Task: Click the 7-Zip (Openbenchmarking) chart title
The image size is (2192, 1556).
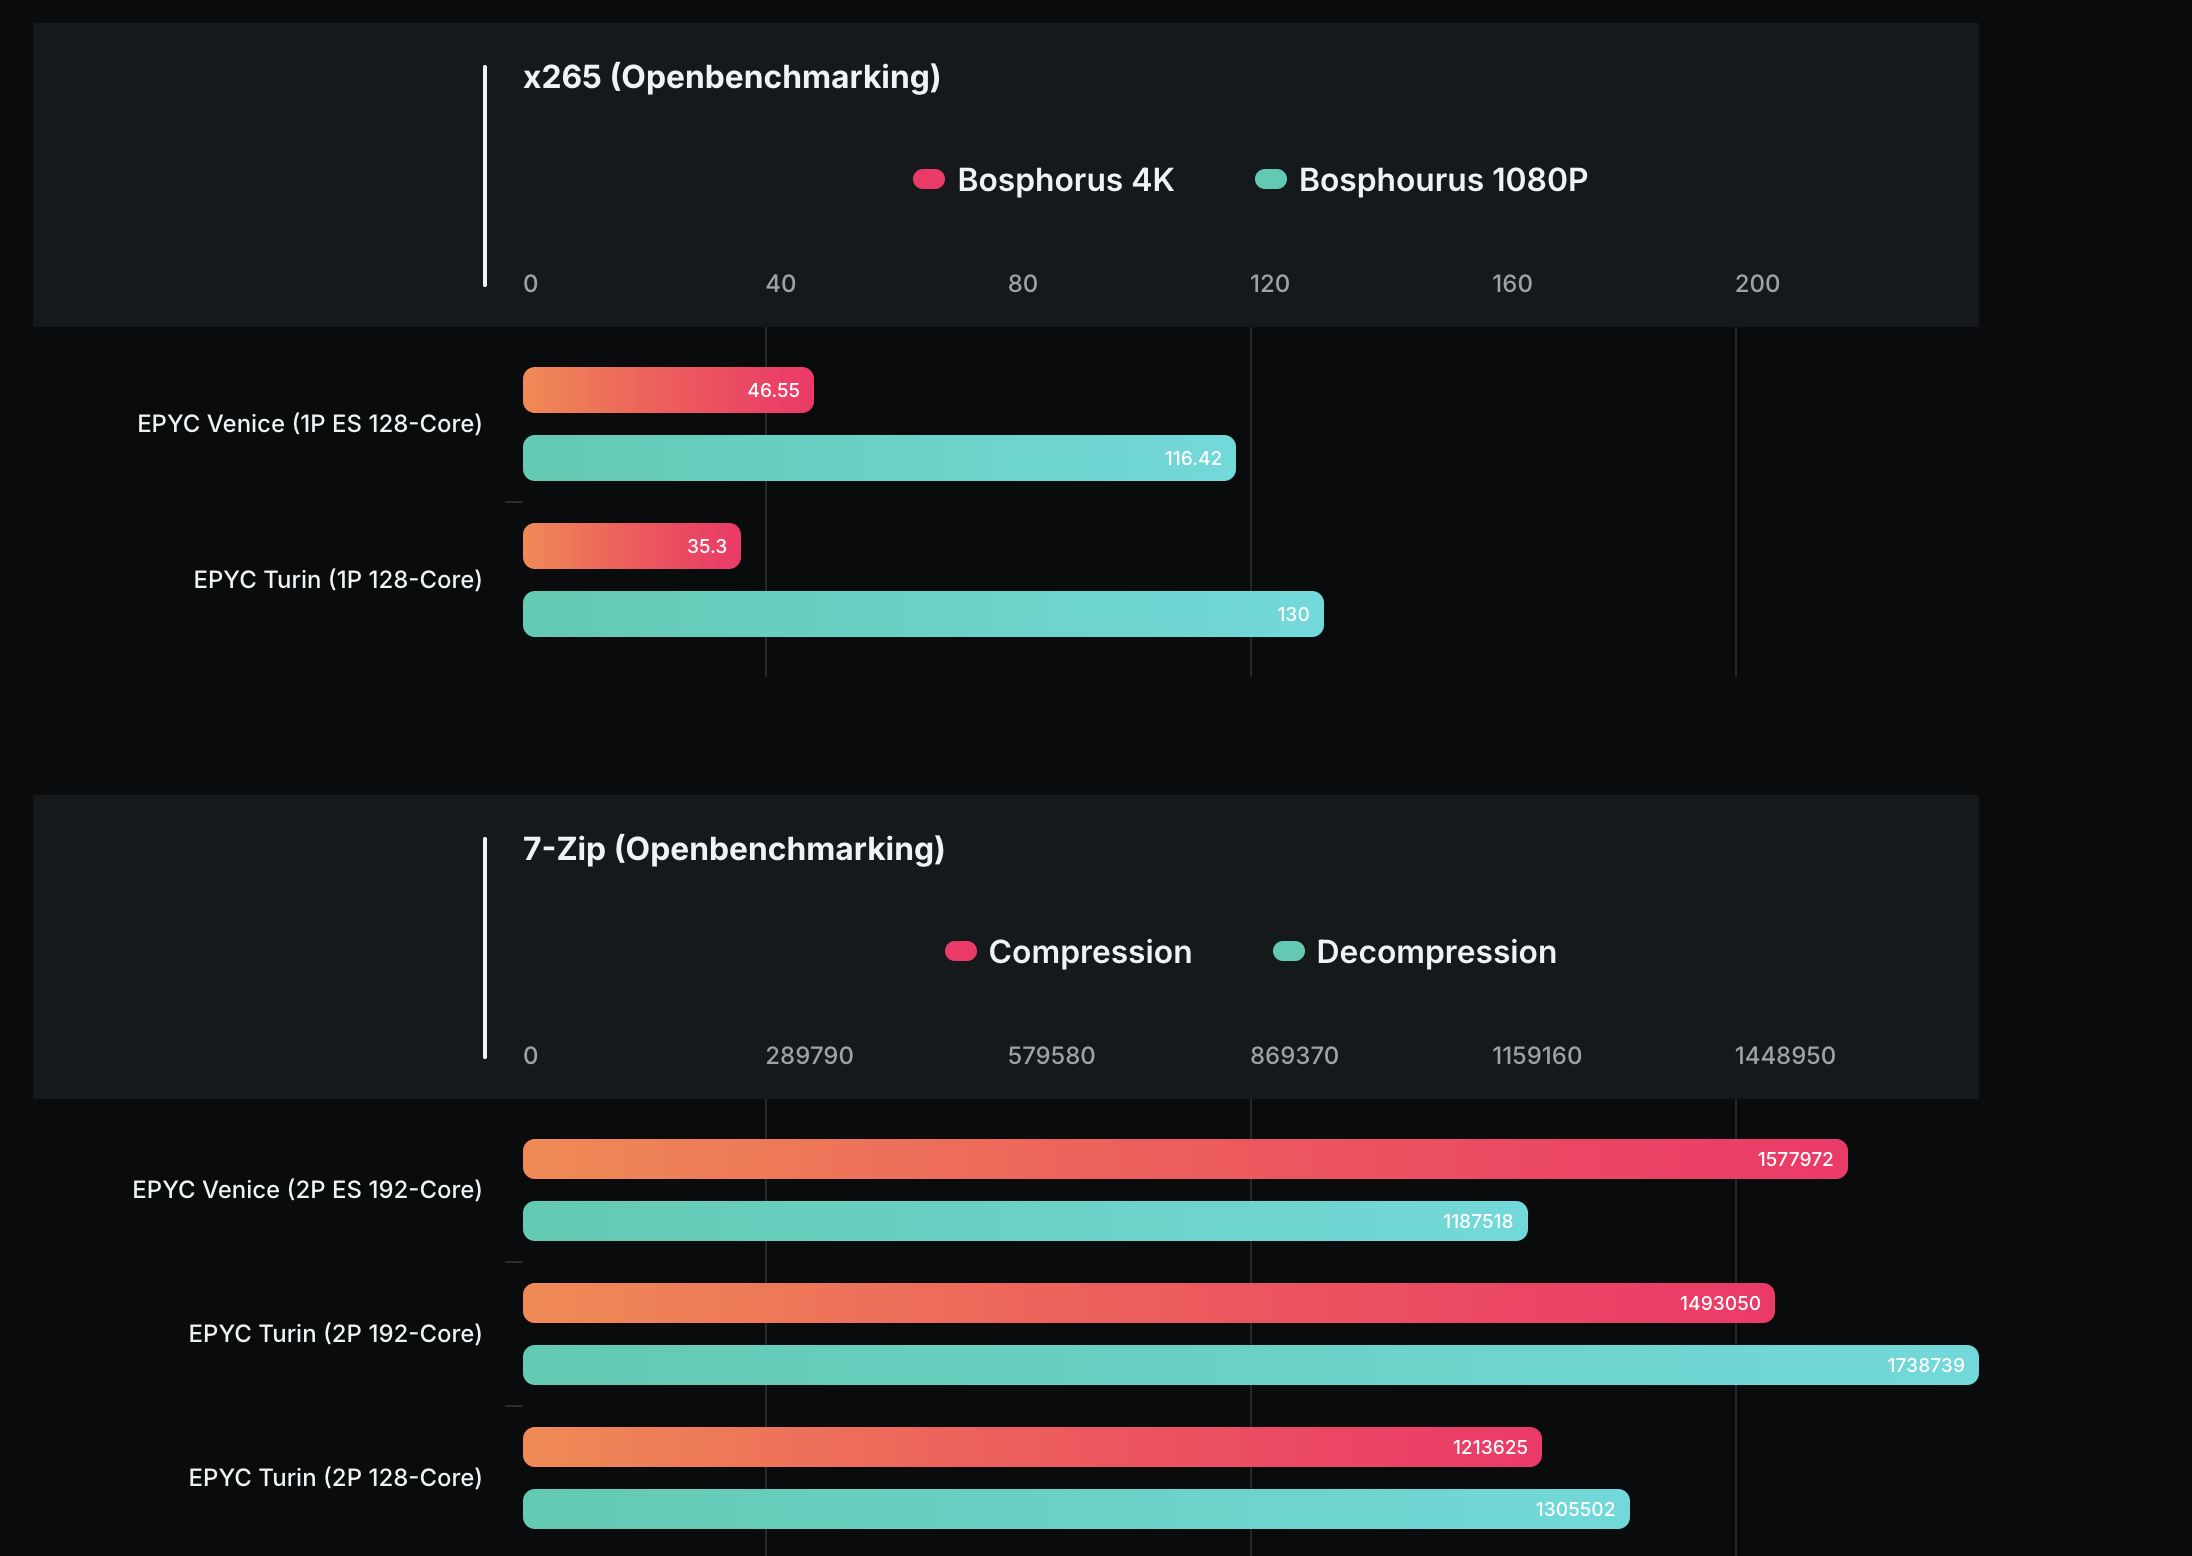Action: click(733, 849)
